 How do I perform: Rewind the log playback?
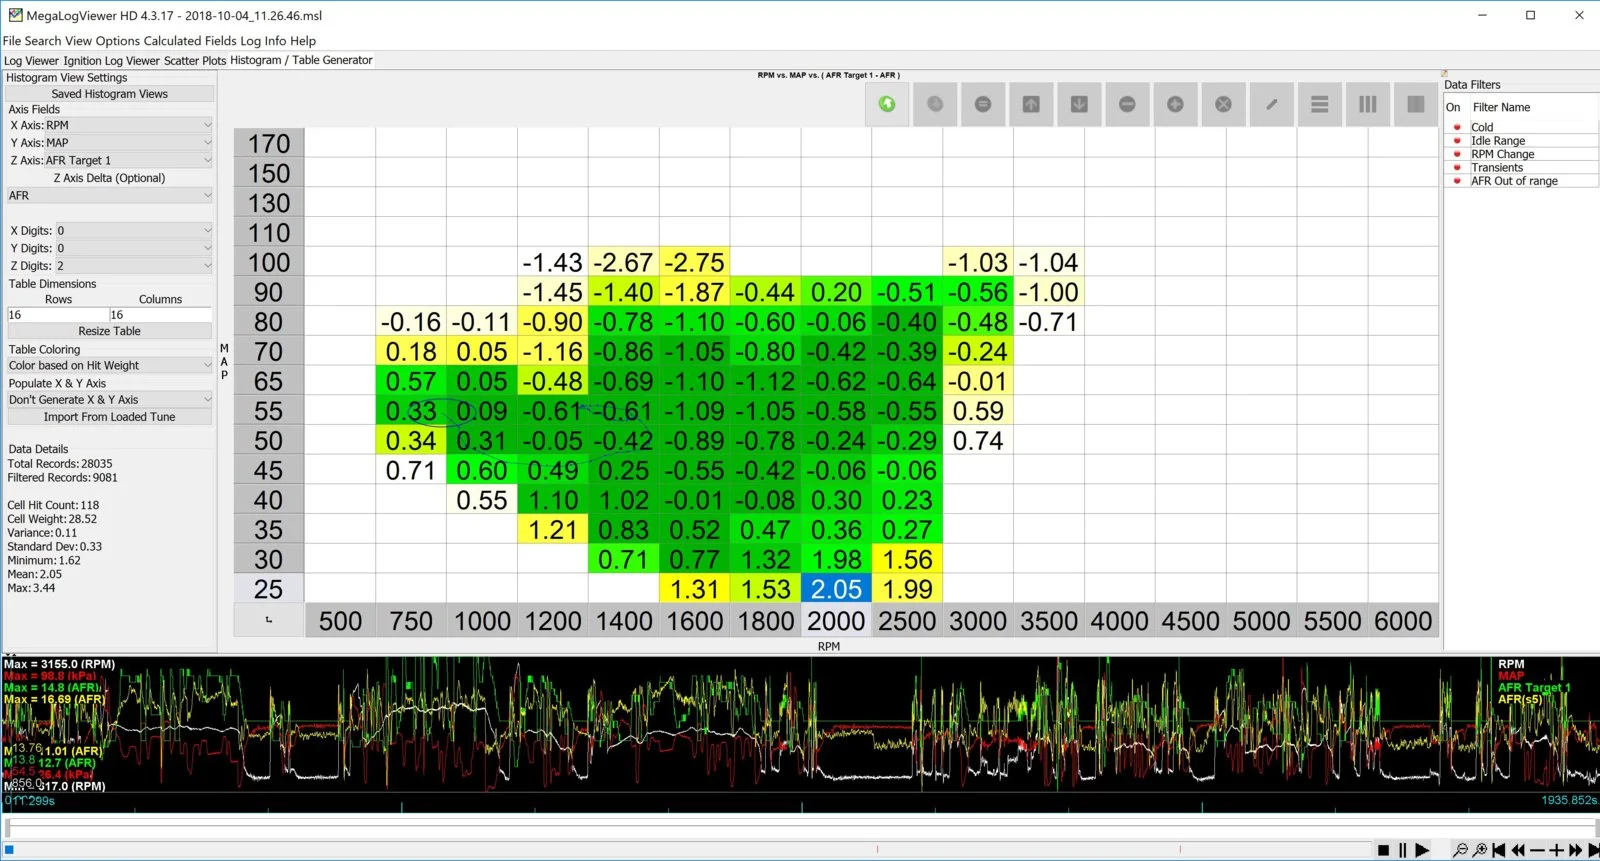[x=1518, y=850]
